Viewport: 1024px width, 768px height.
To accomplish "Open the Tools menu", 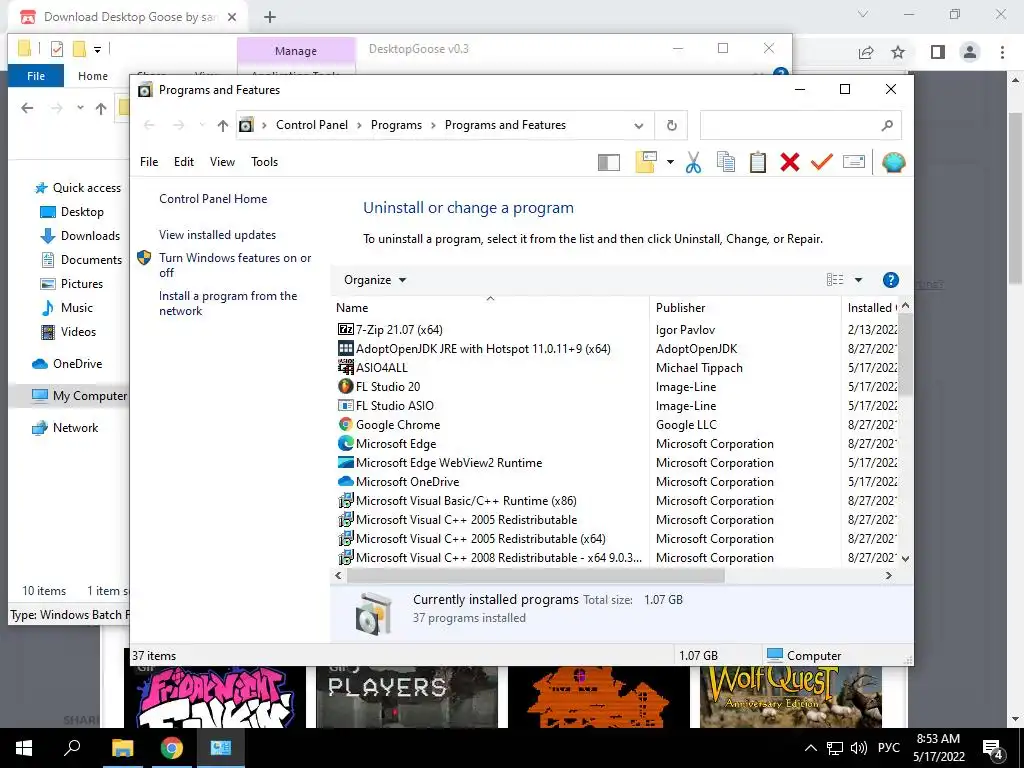I will pos(264,162).
